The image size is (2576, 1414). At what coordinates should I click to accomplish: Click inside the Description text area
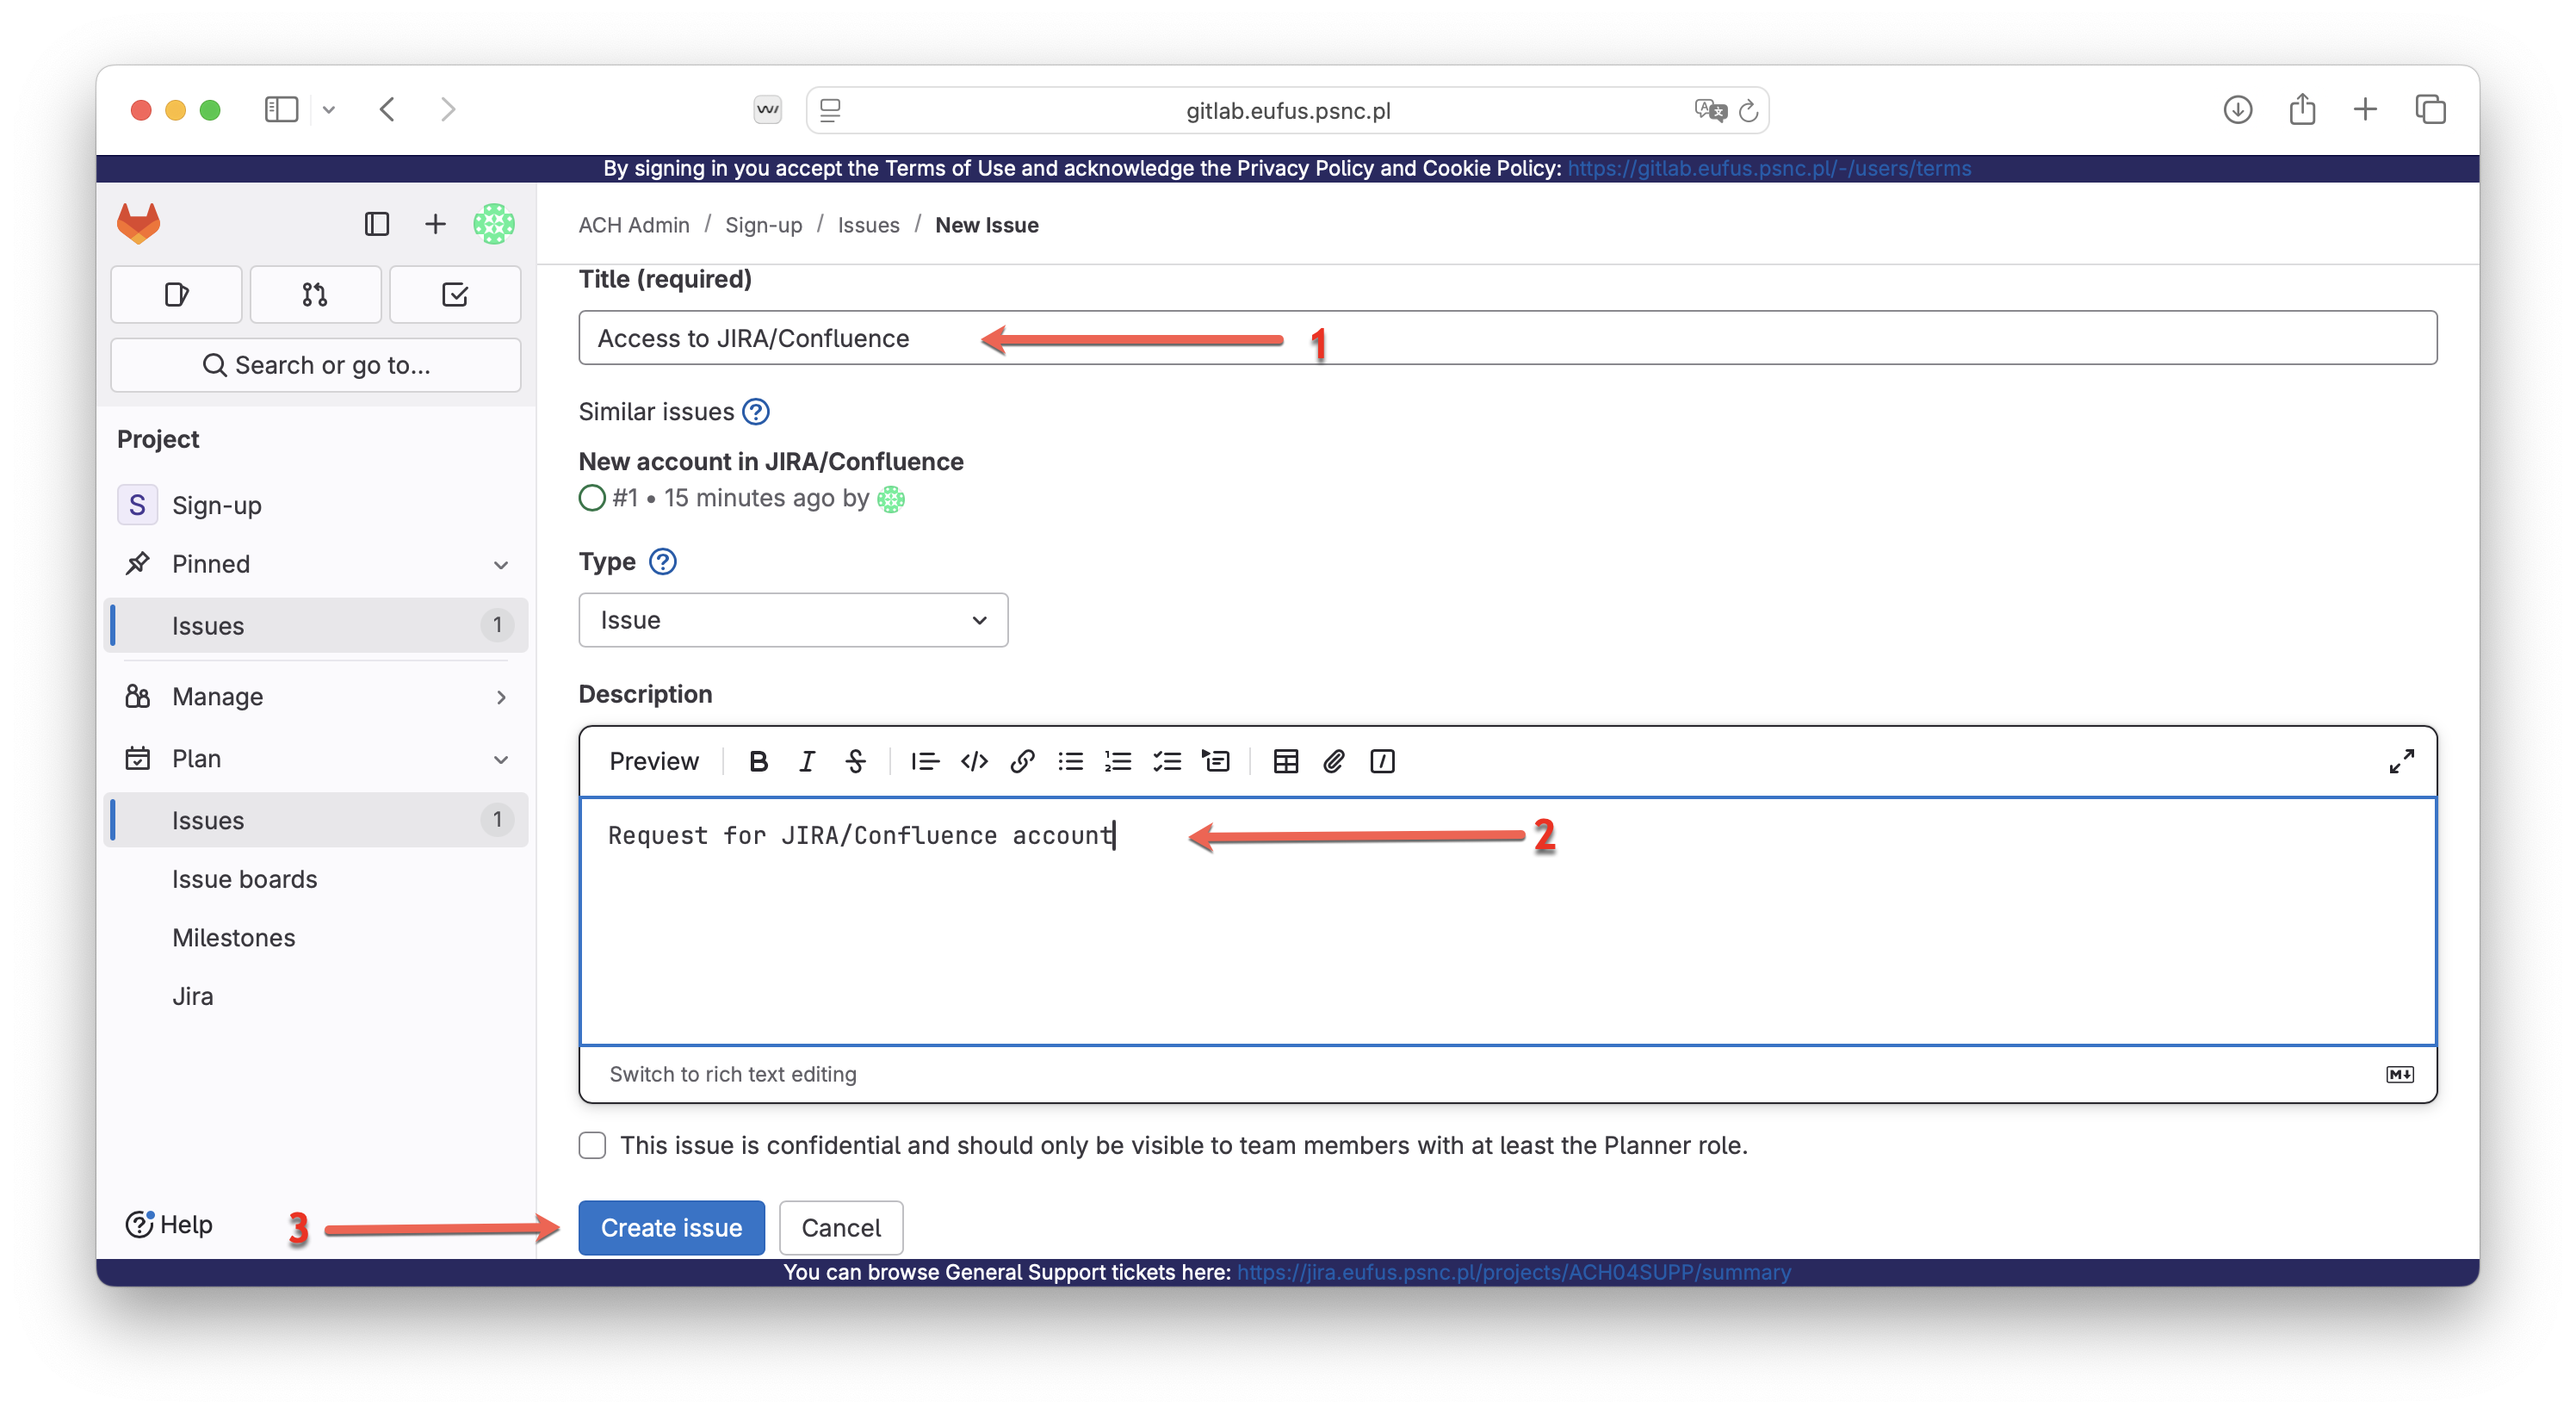tap(1508, 922)
